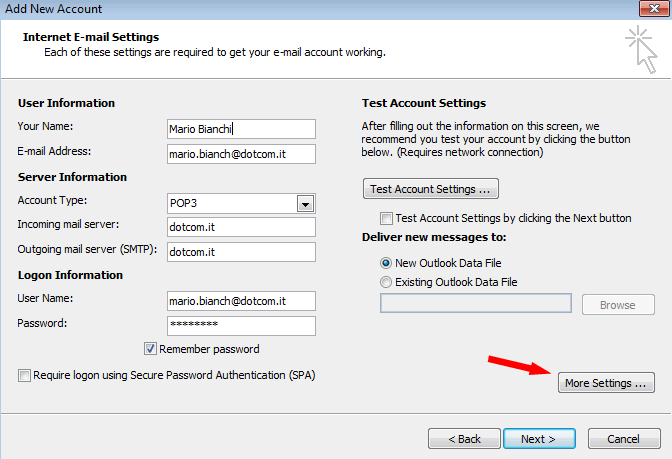Click the E-mail Address input field
The width and height of the screenshot is (672, 459).
click(241, 154)
